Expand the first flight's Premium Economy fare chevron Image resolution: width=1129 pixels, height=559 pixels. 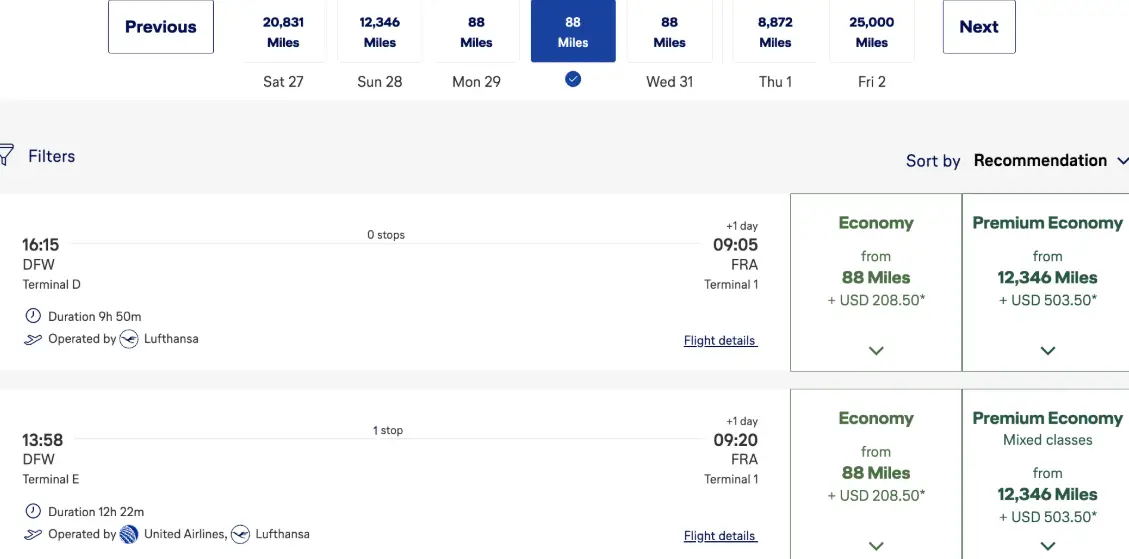pos(1047,350)
